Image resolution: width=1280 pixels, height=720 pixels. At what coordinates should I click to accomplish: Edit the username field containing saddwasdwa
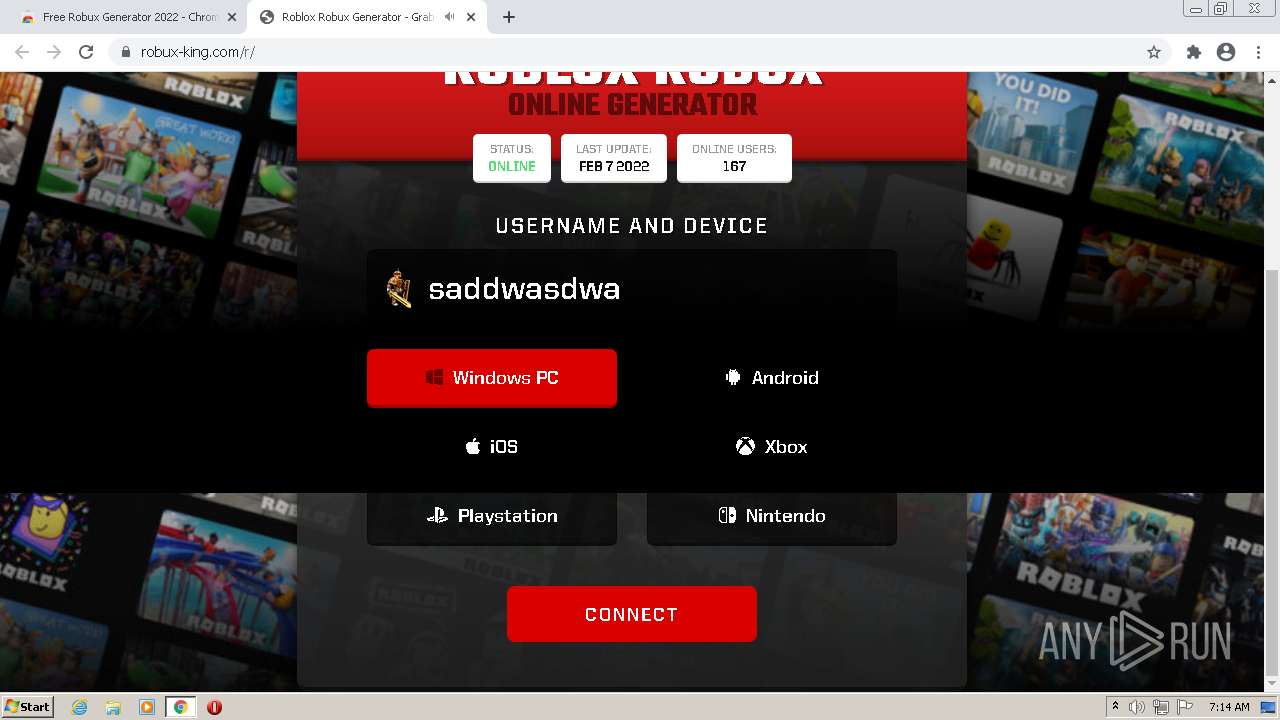(632, 289)
